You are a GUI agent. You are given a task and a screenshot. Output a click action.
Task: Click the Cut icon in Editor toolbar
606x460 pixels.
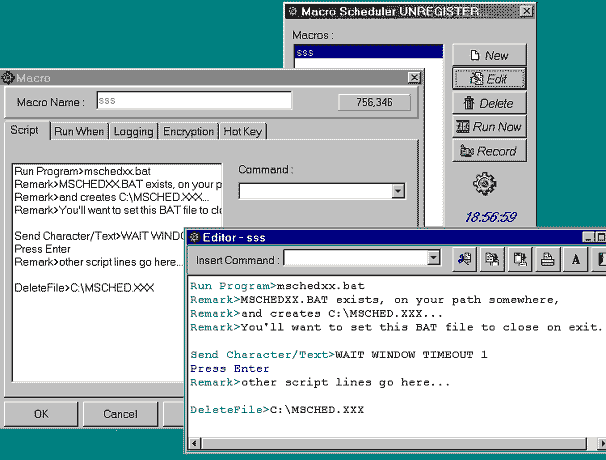(x=464, y=259)
